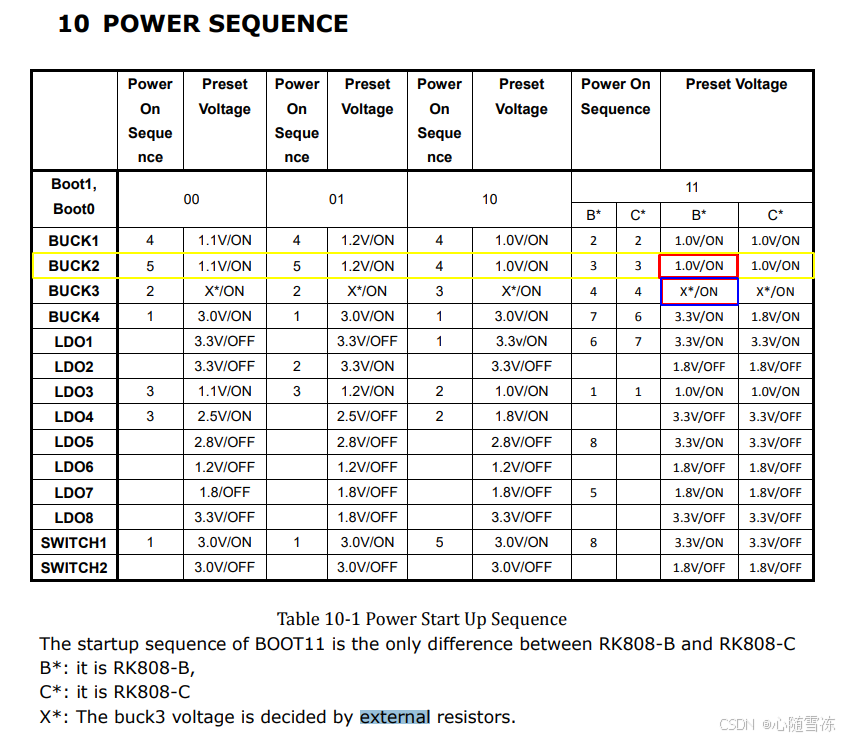Select "1.1V/ON" in the BUCK1 row
Viewport: 847px width, 740px height.
pos(225,240)
